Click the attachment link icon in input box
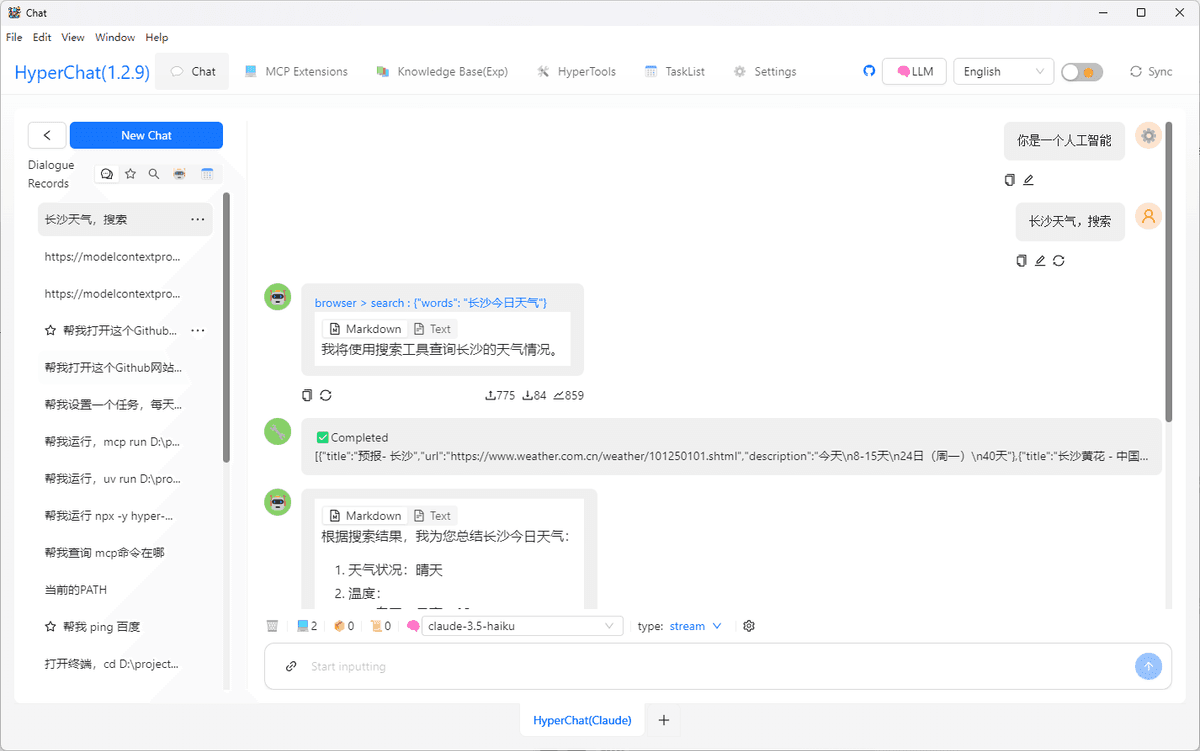Image resolution: width=1200 pixels, height=751 pixels. tap(291, 666)
